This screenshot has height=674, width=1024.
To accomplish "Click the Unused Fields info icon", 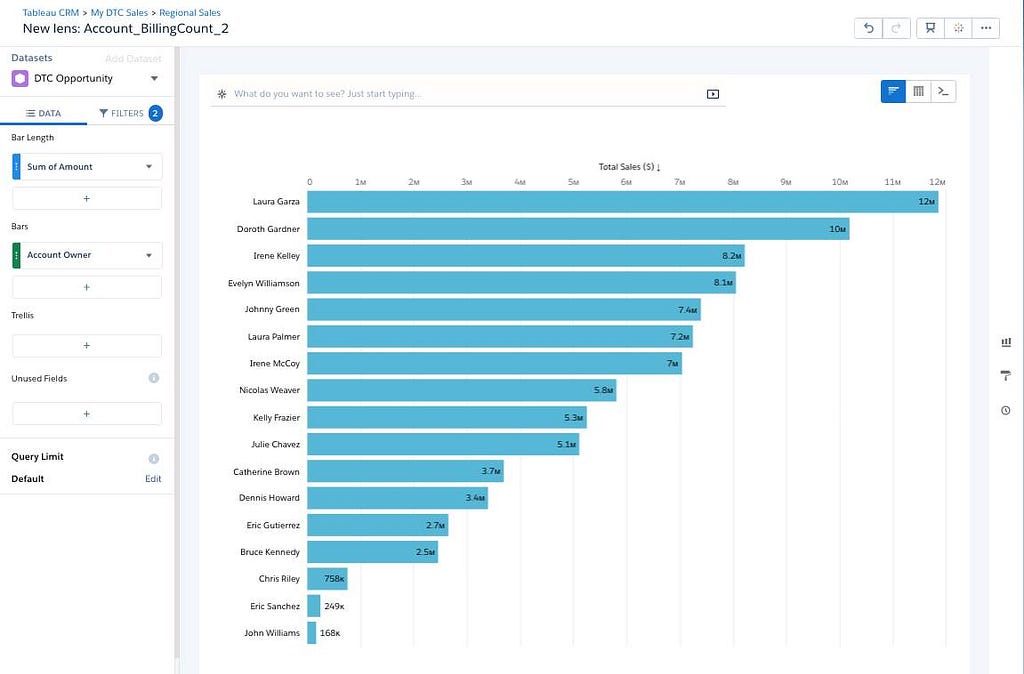I will 153,378.
